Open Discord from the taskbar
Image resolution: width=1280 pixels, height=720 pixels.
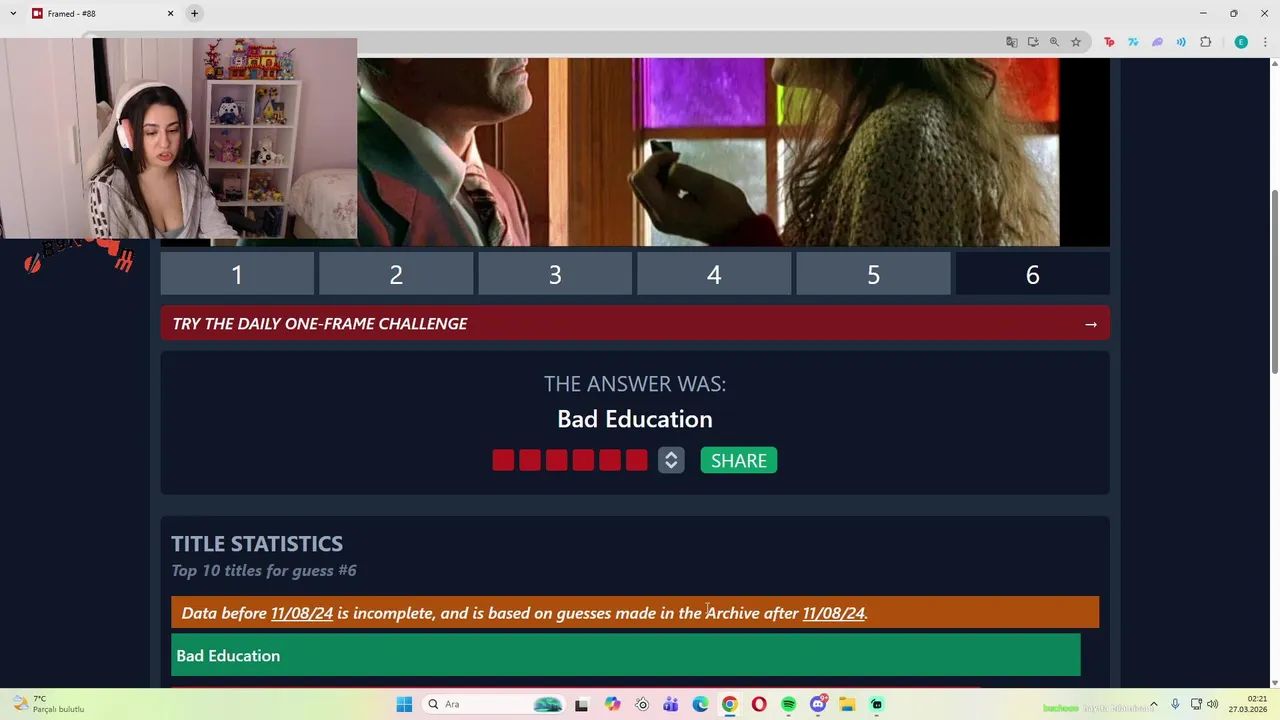pos(818,704)
